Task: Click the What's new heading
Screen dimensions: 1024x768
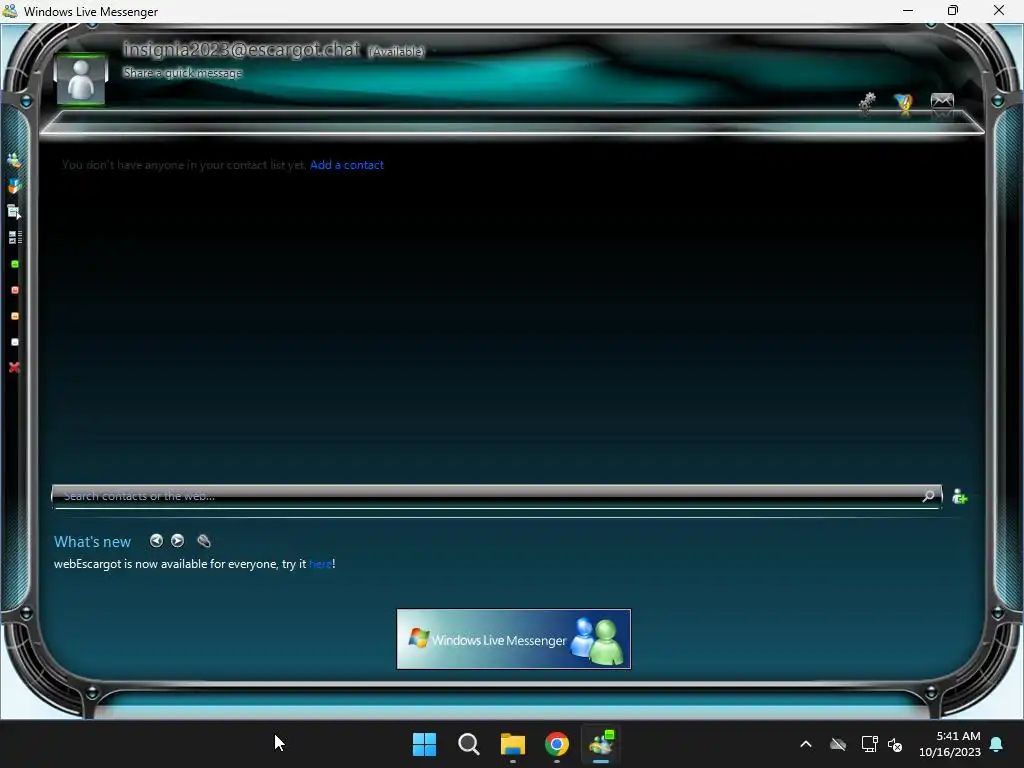Action: (92, 541)
